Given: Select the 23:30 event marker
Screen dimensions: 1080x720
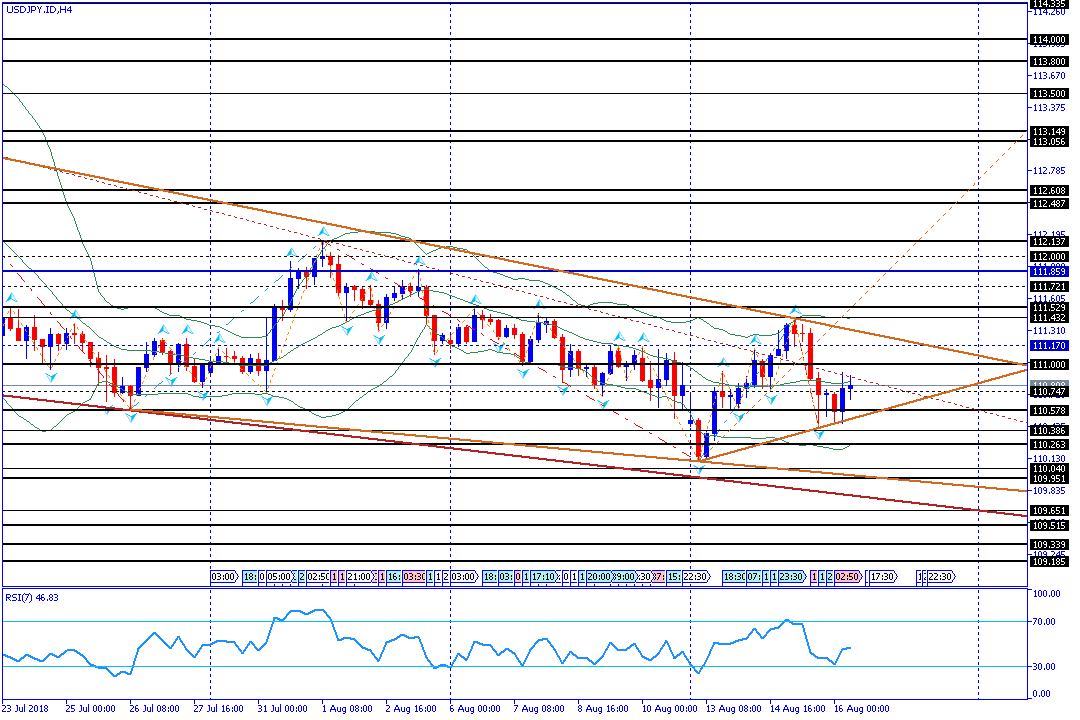Looking at the screenshot, I should click(x=791, y=576).
